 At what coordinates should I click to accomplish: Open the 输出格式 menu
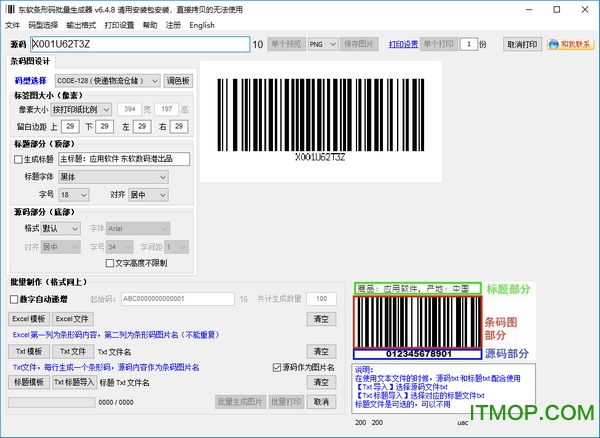(x=81, y=25)
